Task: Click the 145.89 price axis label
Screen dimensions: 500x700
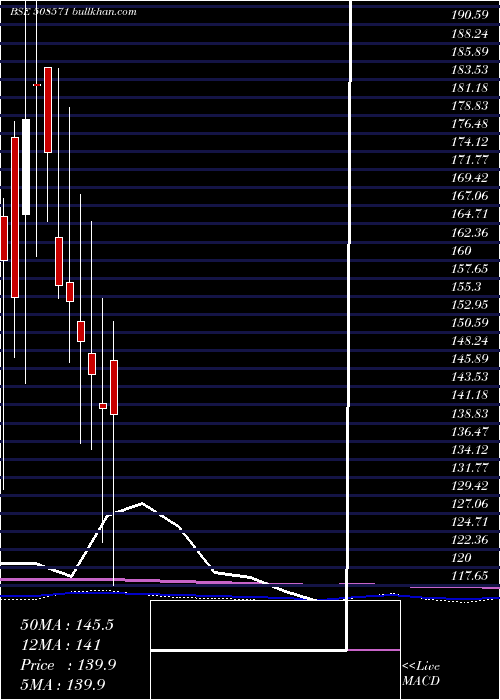Action: pos(469,358)
